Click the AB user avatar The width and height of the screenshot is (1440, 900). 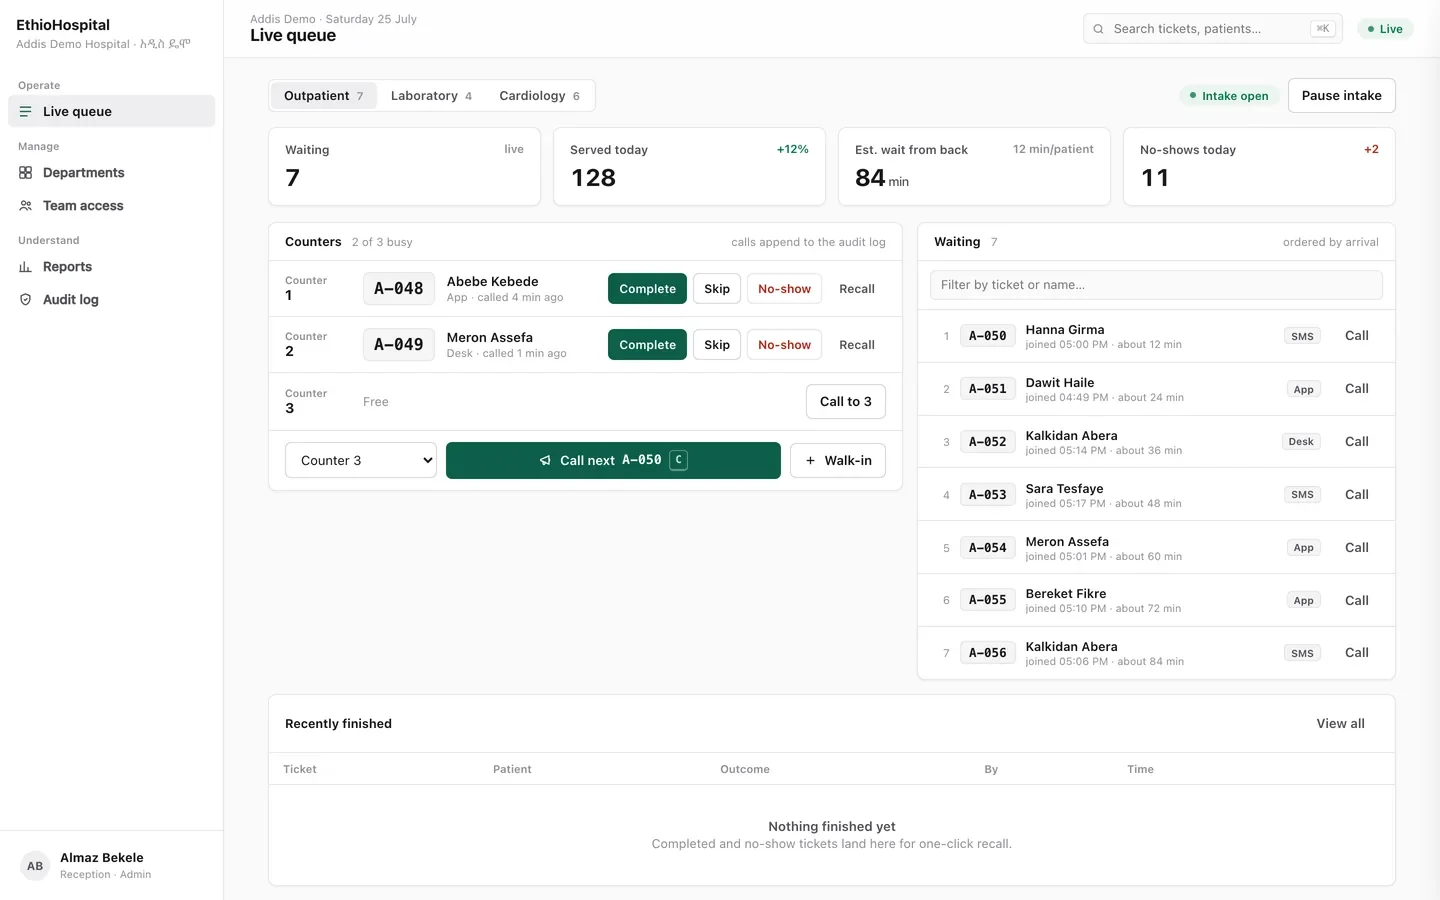click(35, 866)
